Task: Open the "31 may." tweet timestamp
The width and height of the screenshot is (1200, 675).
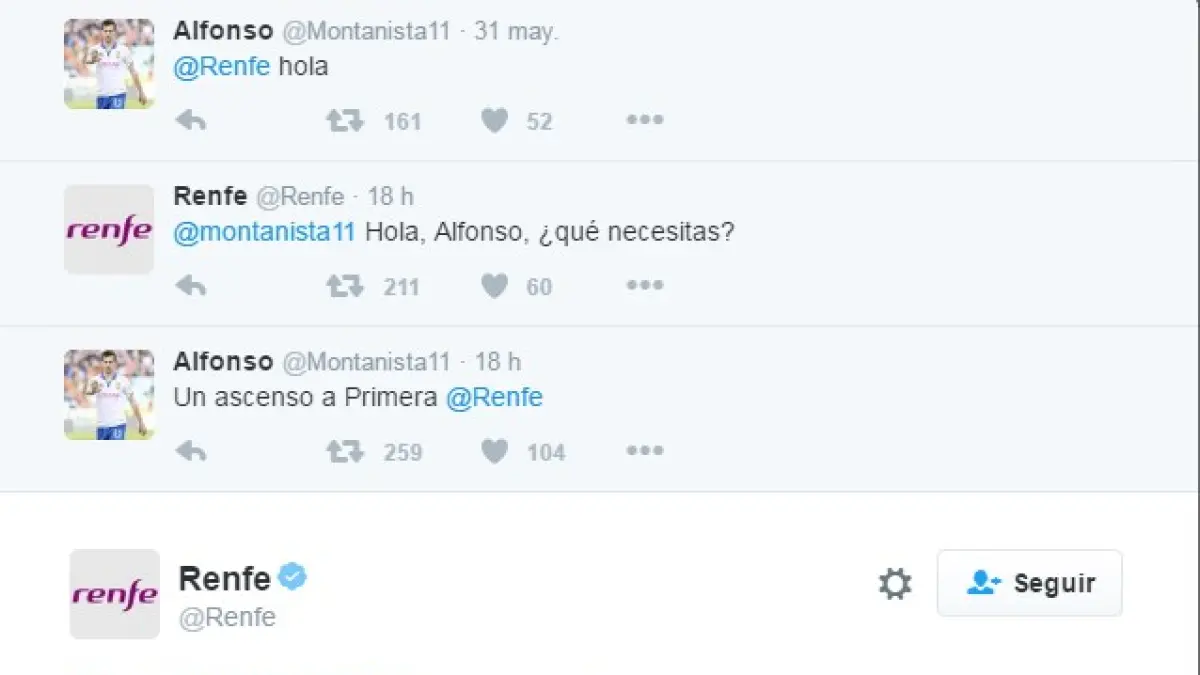Action: [x=516, y=31]
